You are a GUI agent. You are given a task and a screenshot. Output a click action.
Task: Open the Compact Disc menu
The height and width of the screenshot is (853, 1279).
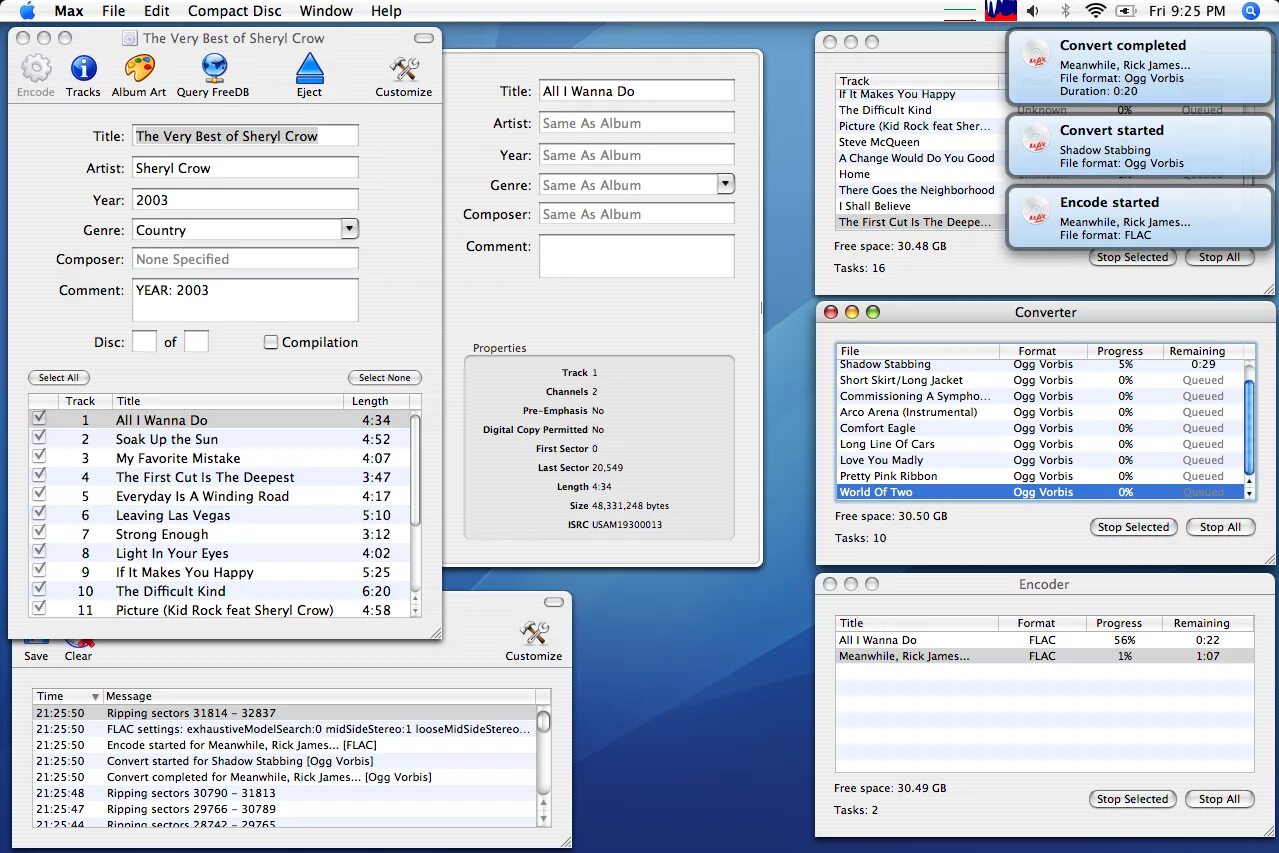point(234,11)
